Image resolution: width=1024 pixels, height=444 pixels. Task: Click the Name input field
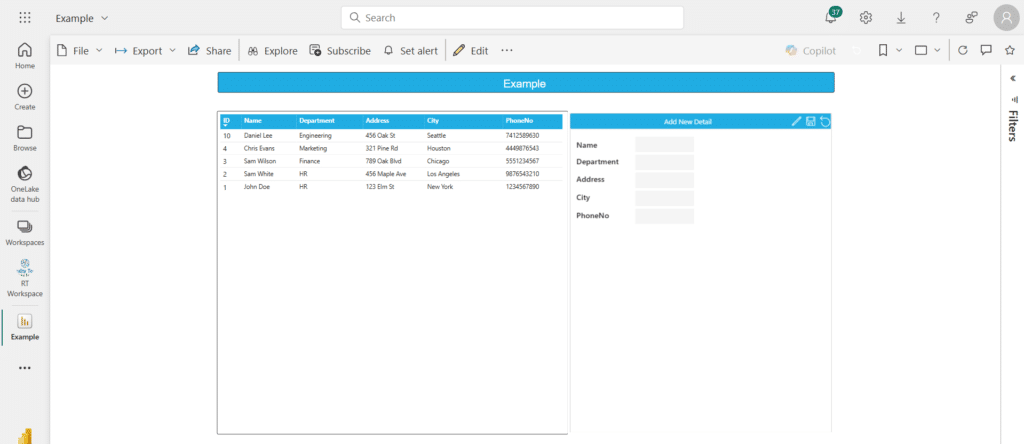[x=664, y=145]
